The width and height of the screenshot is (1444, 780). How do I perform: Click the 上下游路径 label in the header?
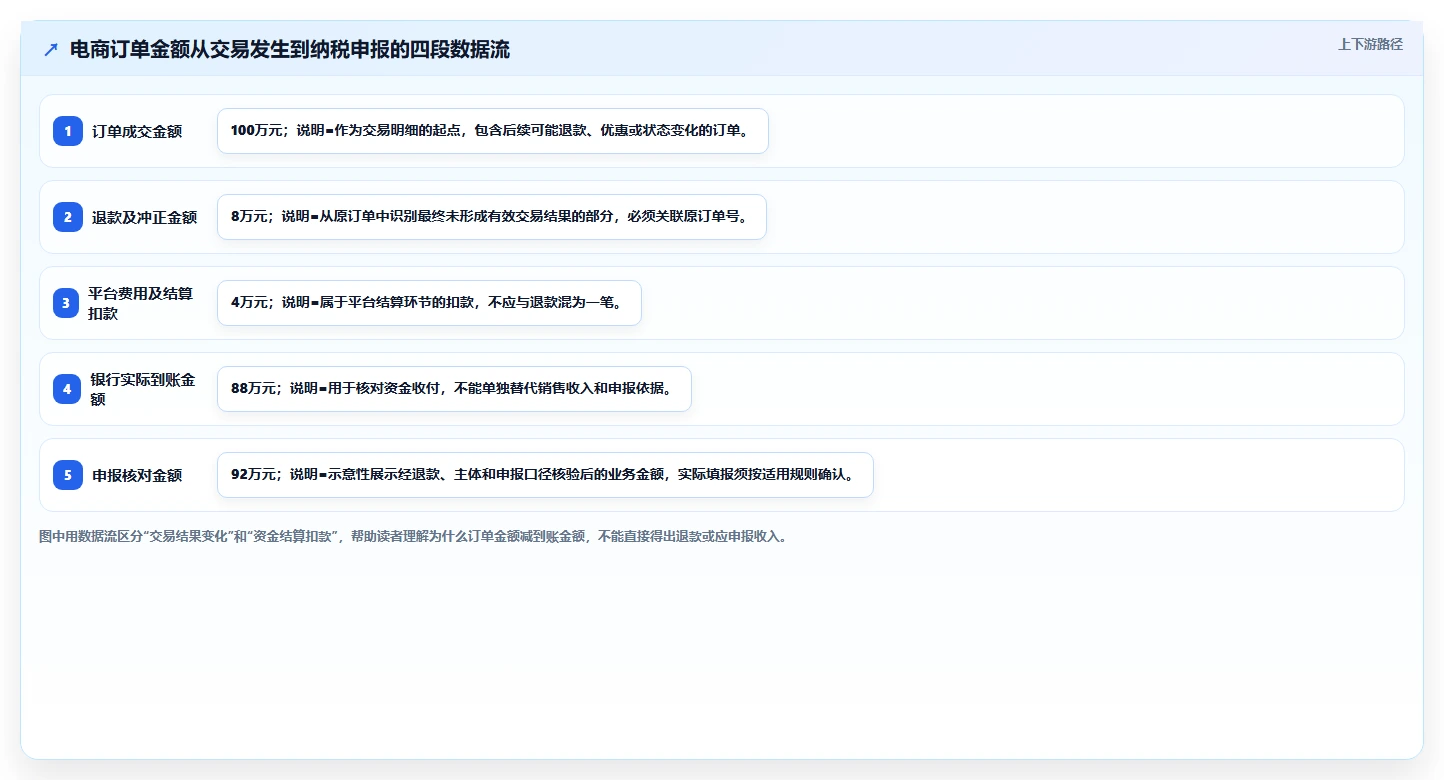(x=1370, y=44)
